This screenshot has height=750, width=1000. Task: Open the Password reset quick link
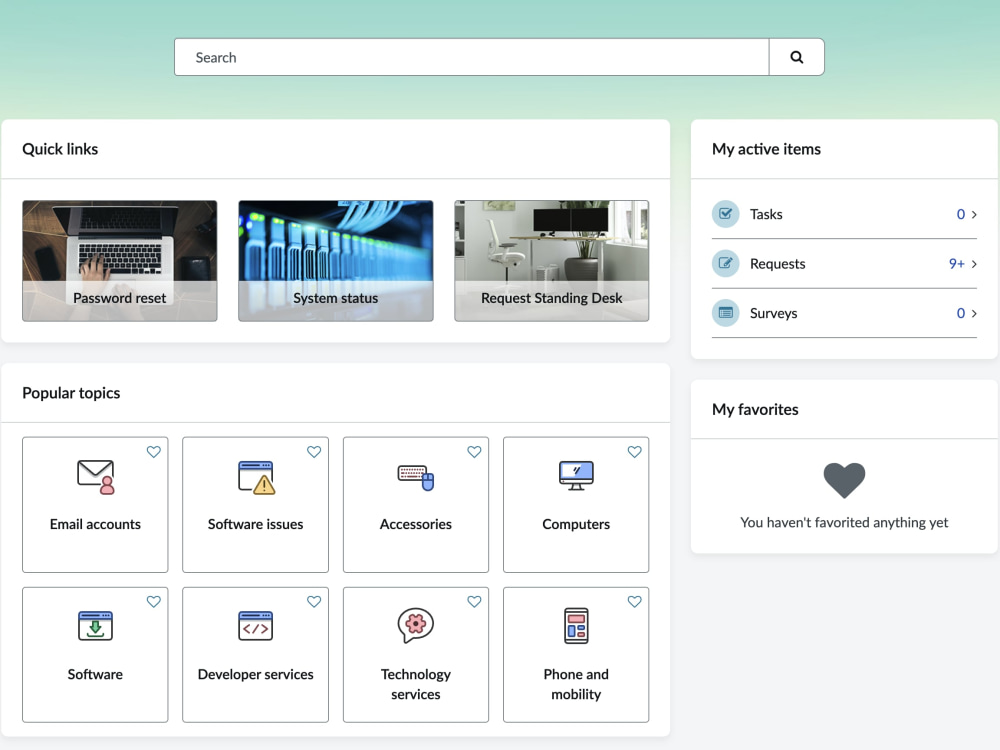pos(120,261)
